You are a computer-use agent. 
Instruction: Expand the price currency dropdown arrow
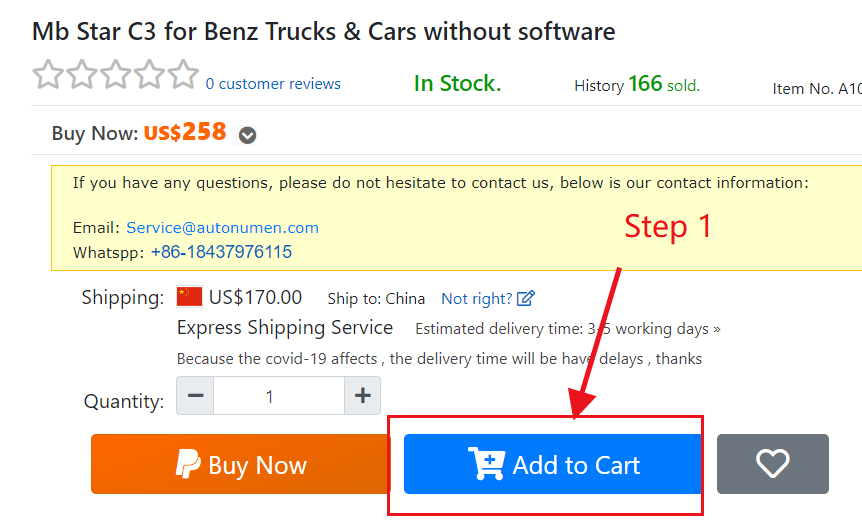pos(247,135)
